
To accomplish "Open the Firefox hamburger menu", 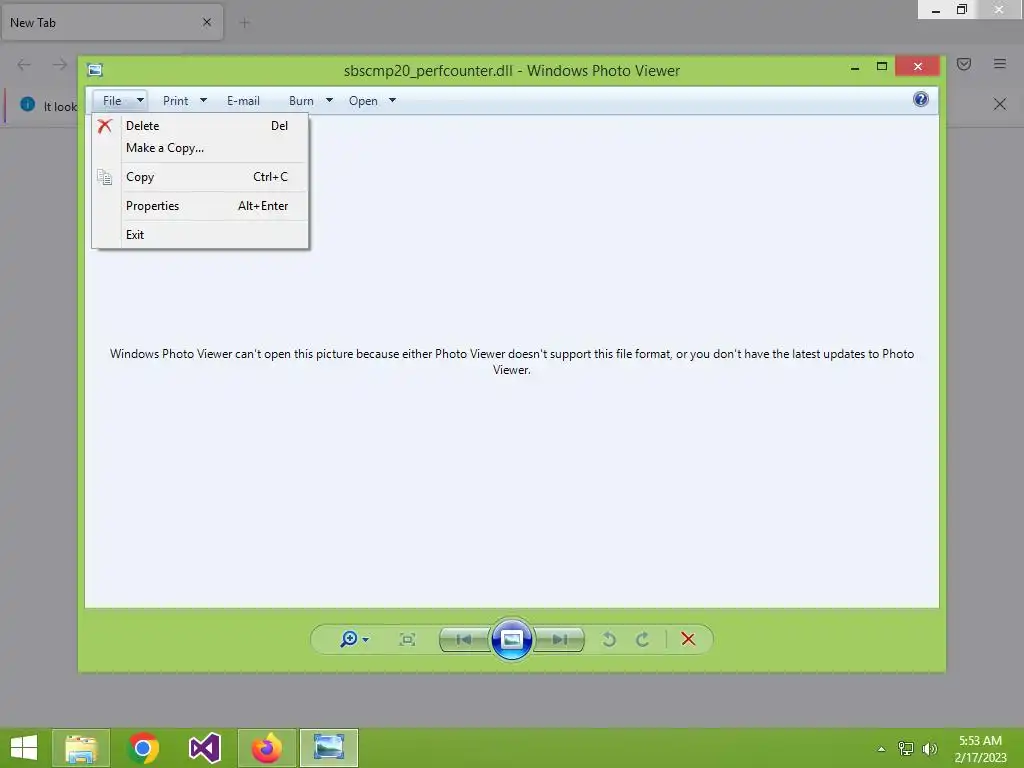I will [x=1000, y=64].
